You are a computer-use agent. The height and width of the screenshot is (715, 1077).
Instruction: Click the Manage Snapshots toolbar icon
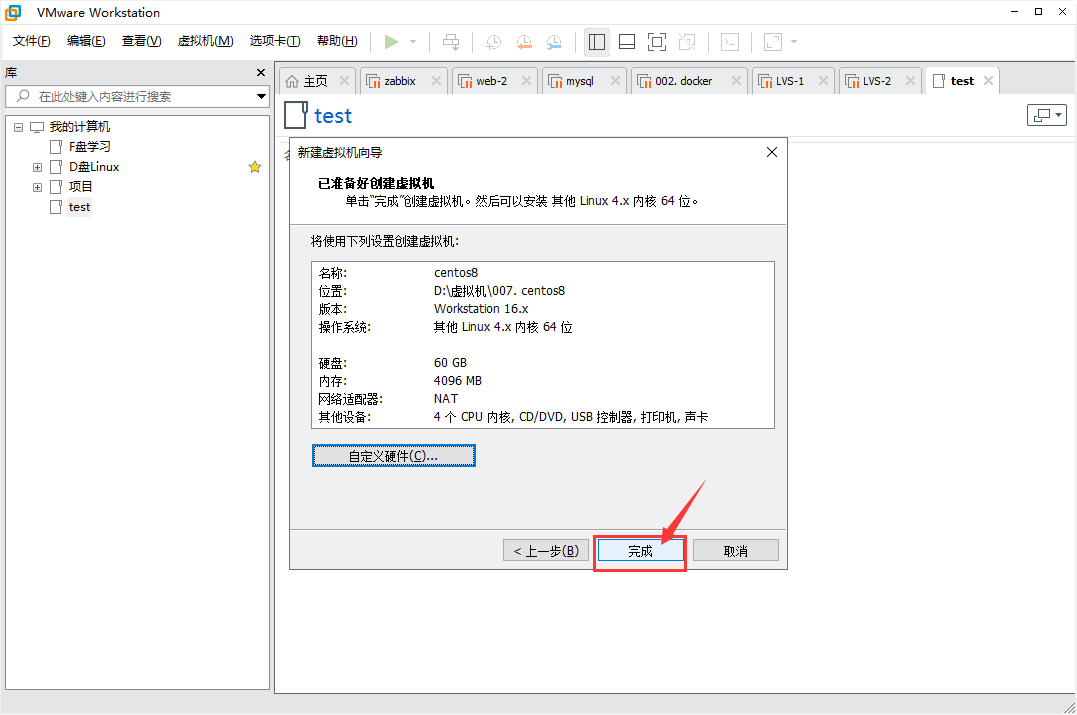point(554,42)
